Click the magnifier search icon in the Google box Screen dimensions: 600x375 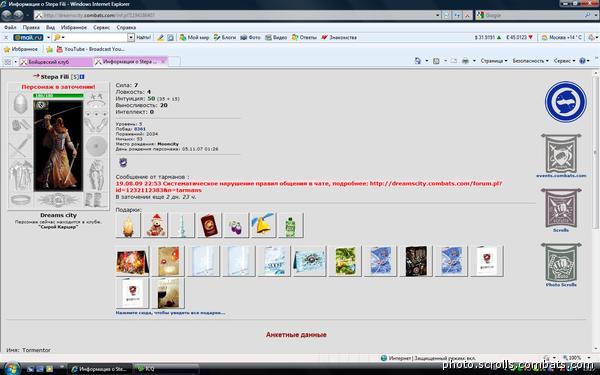click(x=587, y=15)
